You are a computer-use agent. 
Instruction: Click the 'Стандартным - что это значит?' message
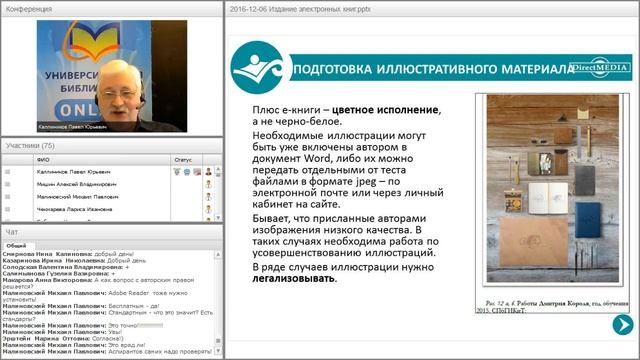tap(108, 316)
